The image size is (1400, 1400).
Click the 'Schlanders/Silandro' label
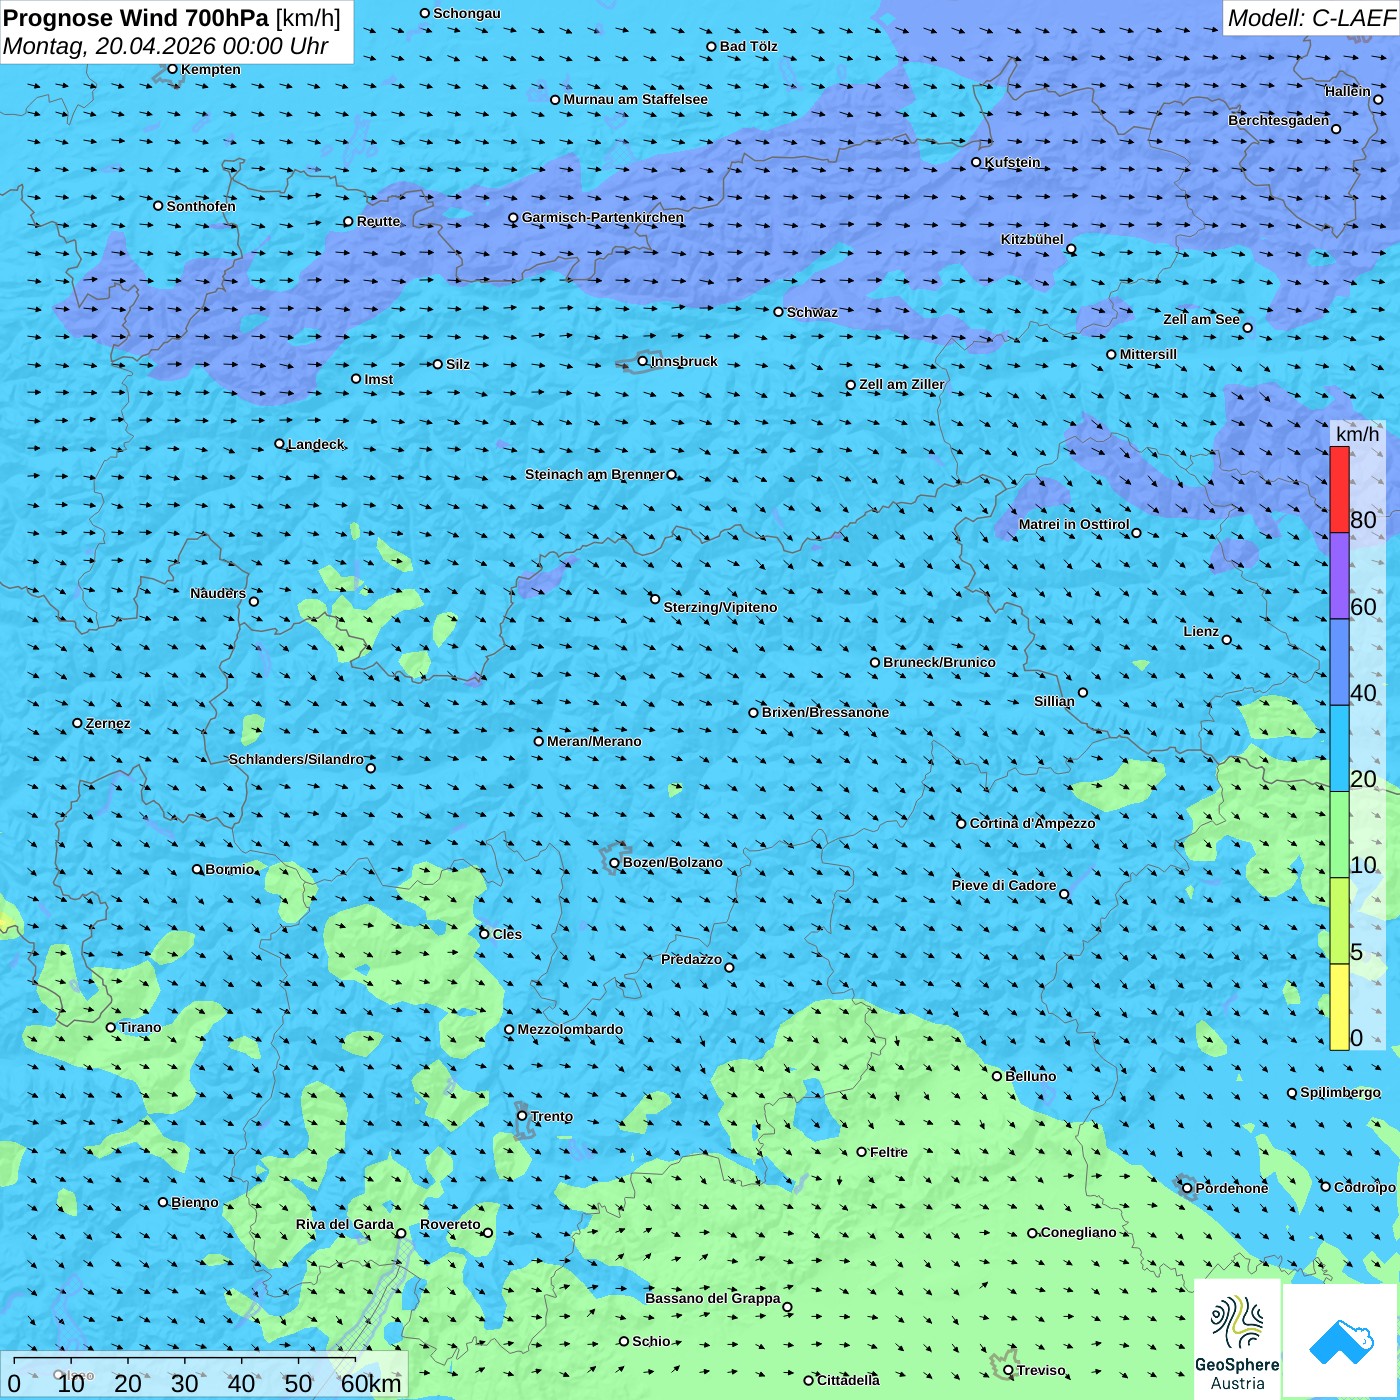pyautogui.click(x=296, y=759)
